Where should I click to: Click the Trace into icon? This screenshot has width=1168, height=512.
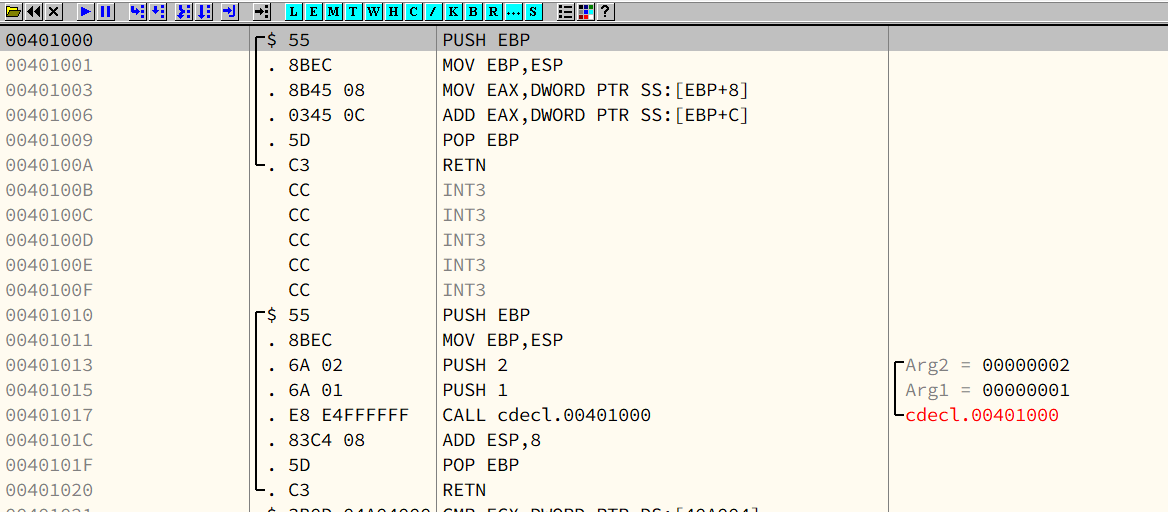pos(183,12)
